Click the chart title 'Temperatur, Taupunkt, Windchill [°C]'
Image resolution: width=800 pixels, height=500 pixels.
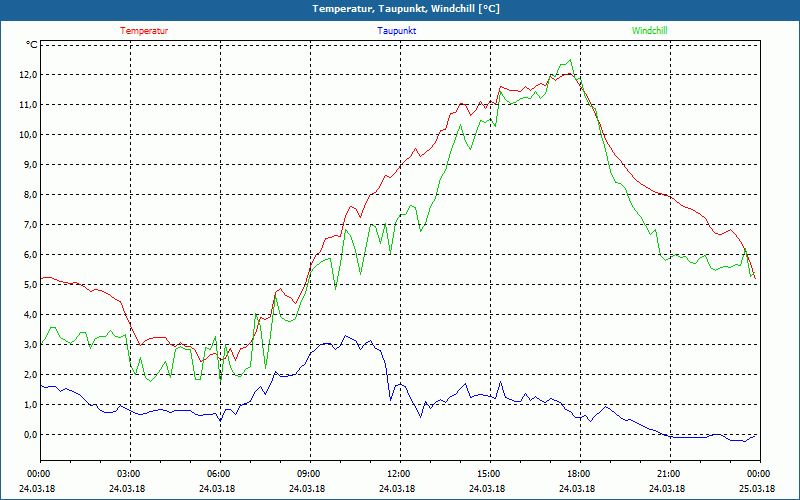tap(406, 9)
